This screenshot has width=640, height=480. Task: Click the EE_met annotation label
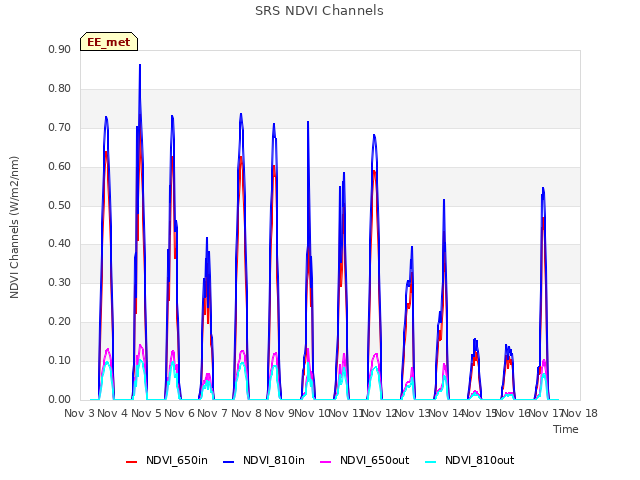[x=109, y=42]
